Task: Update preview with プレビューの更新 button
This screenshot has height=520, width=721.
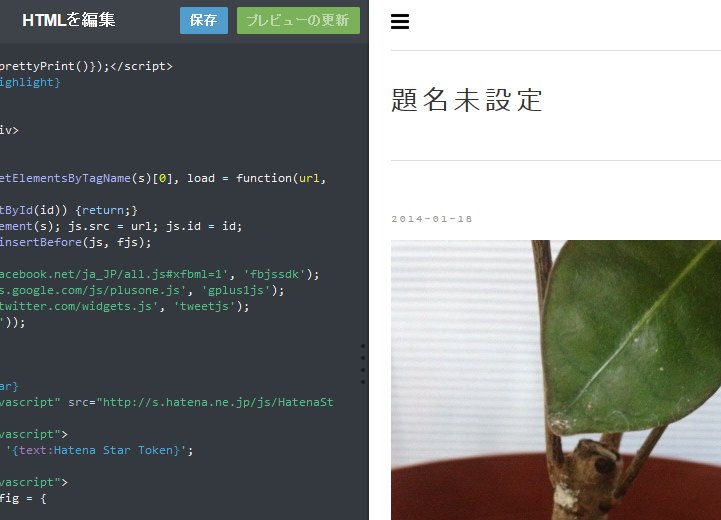Action: (298, 20)
